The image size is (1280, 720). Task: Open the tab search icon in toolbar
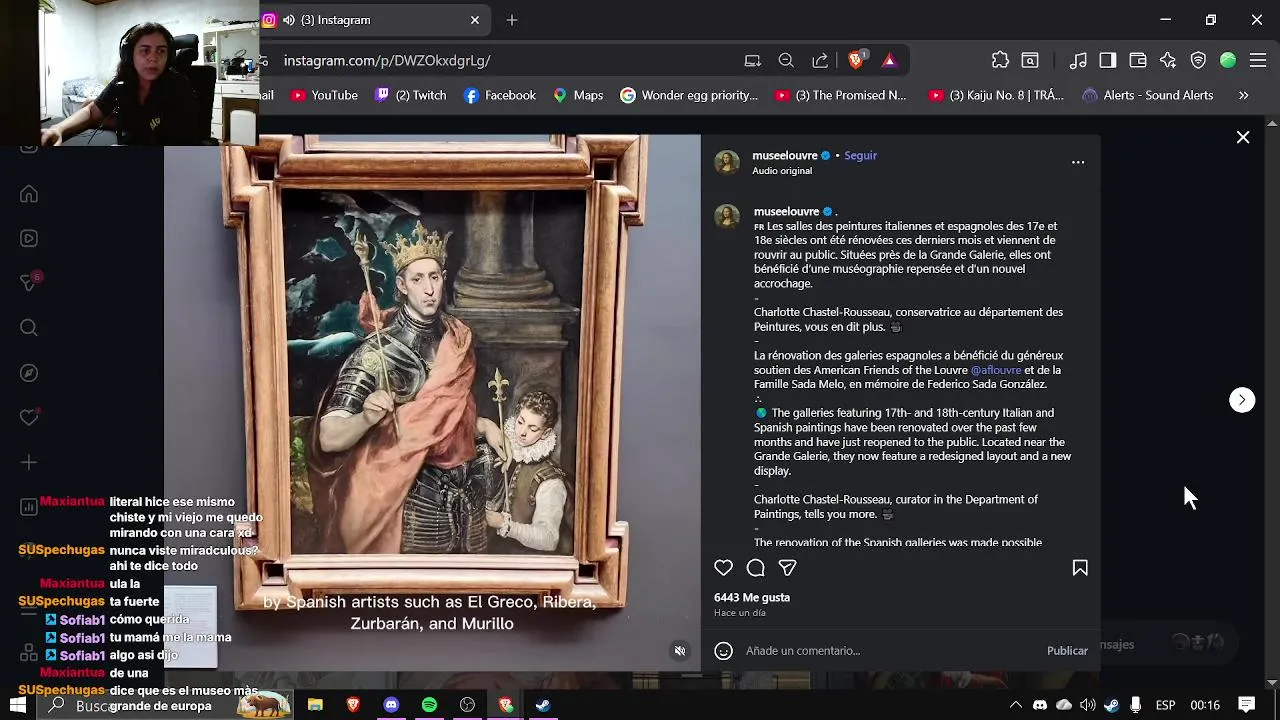(x=1030, y=61)
